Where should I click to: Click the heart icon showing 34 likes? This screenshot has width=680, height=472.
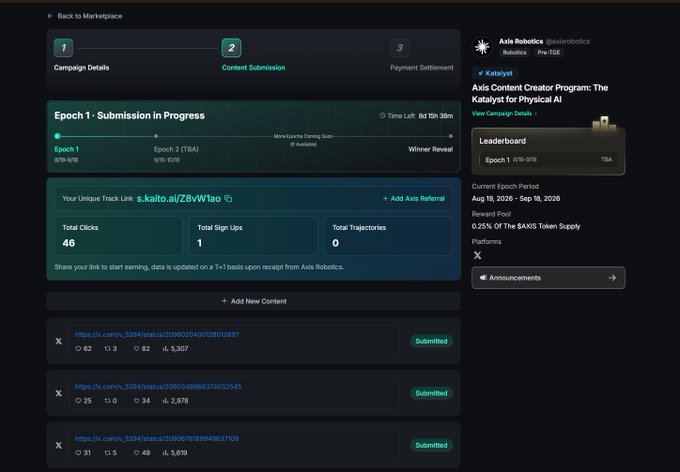click(136, 401)
